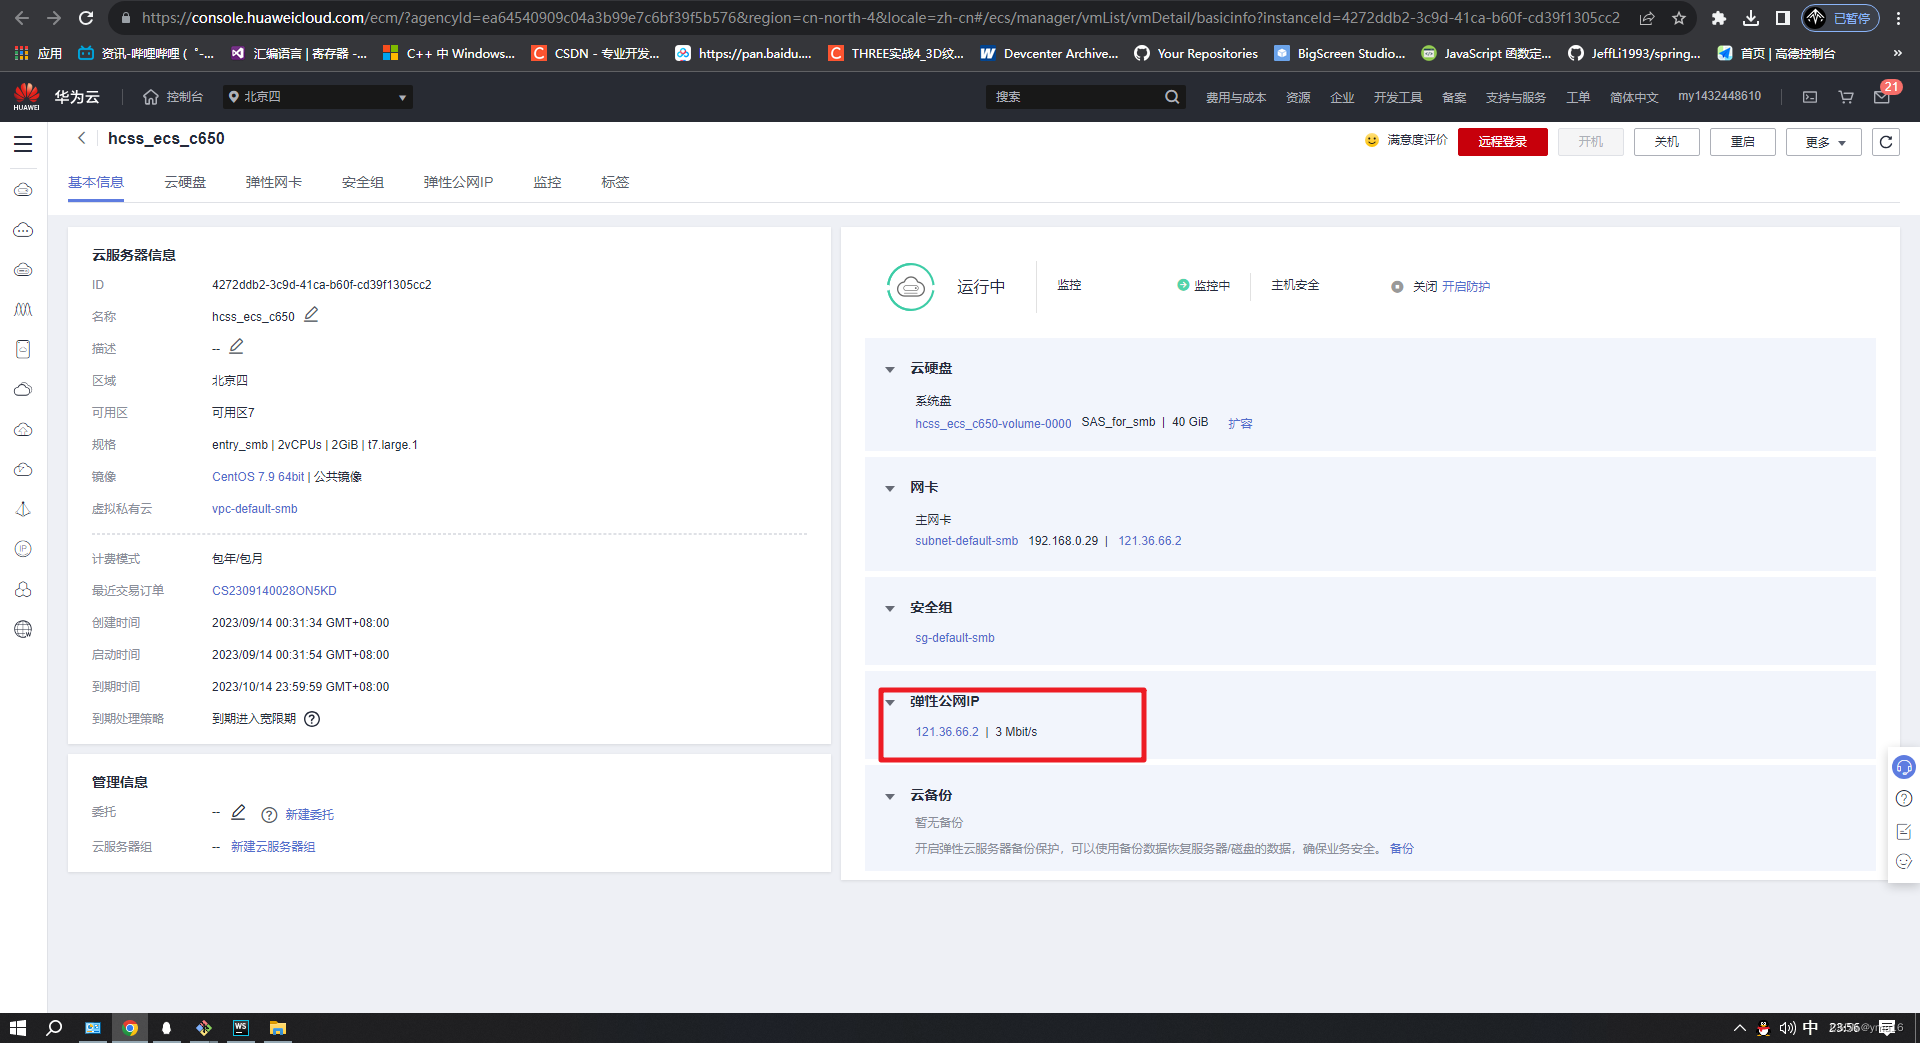Open File Explorer from taskbar

click(x=277, y=1028)
